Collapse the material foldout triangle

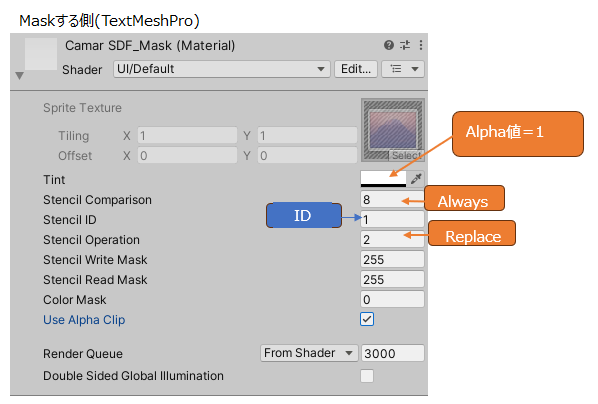[19, 76]
